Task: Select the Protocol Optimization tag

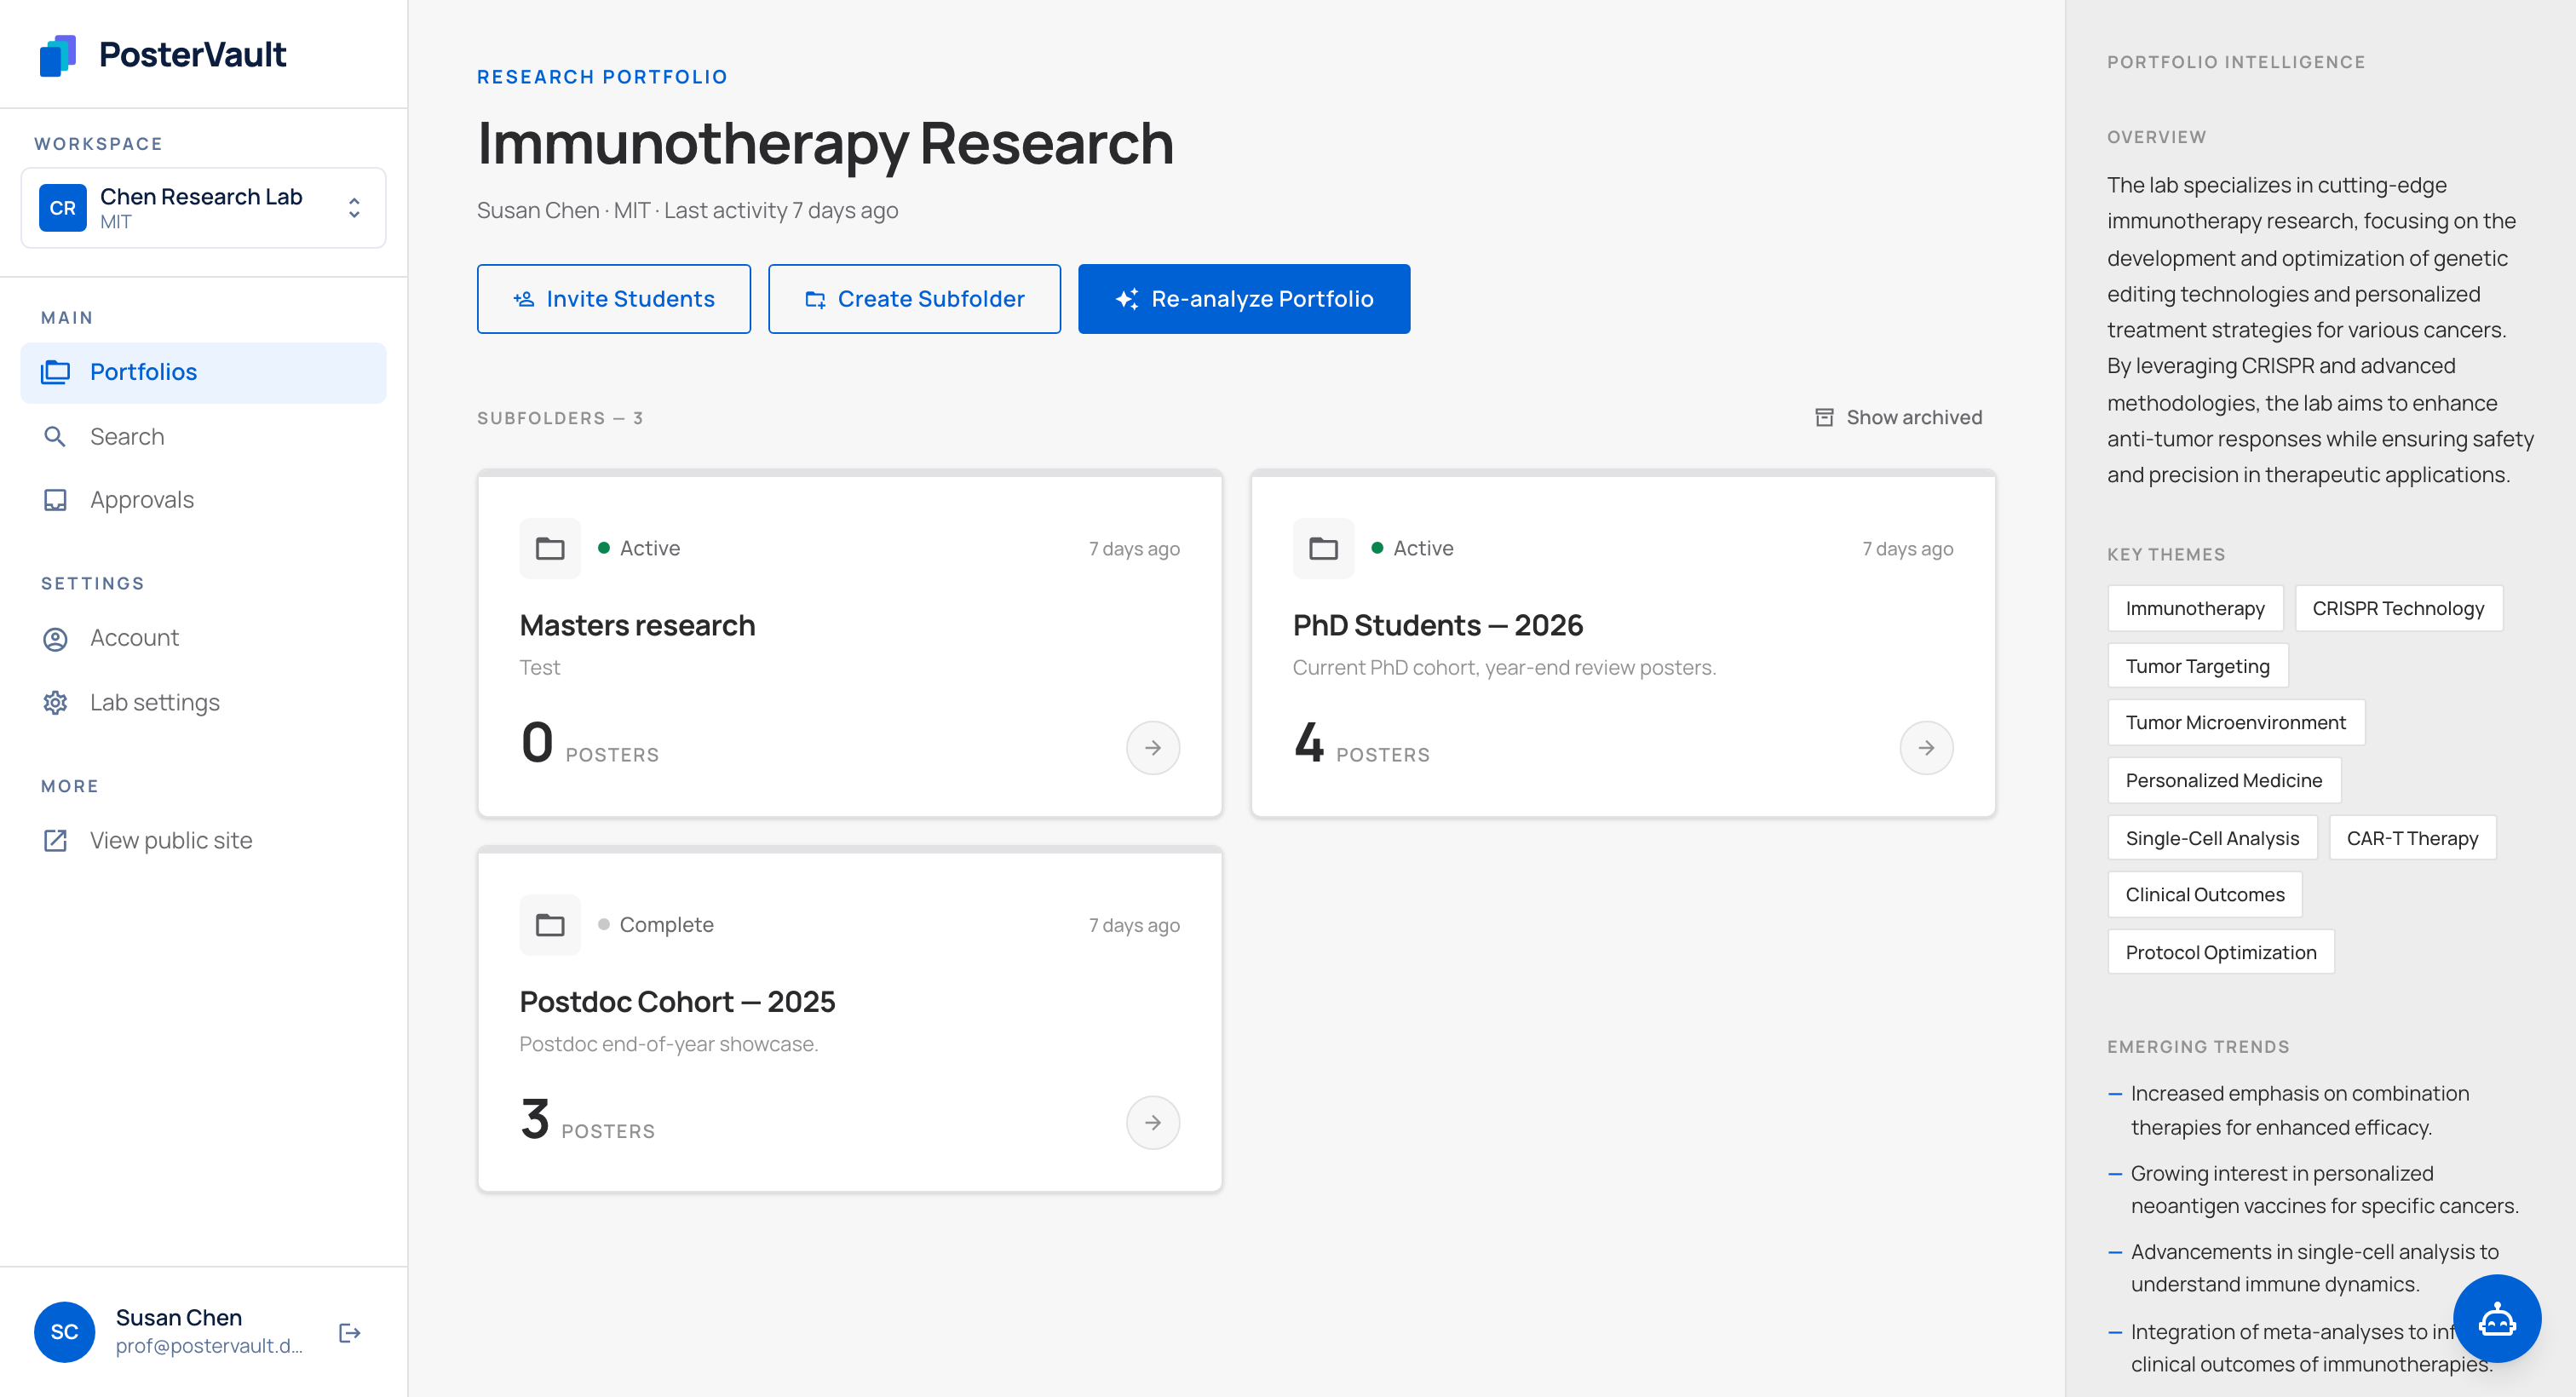Action: tap(2221, 952)
